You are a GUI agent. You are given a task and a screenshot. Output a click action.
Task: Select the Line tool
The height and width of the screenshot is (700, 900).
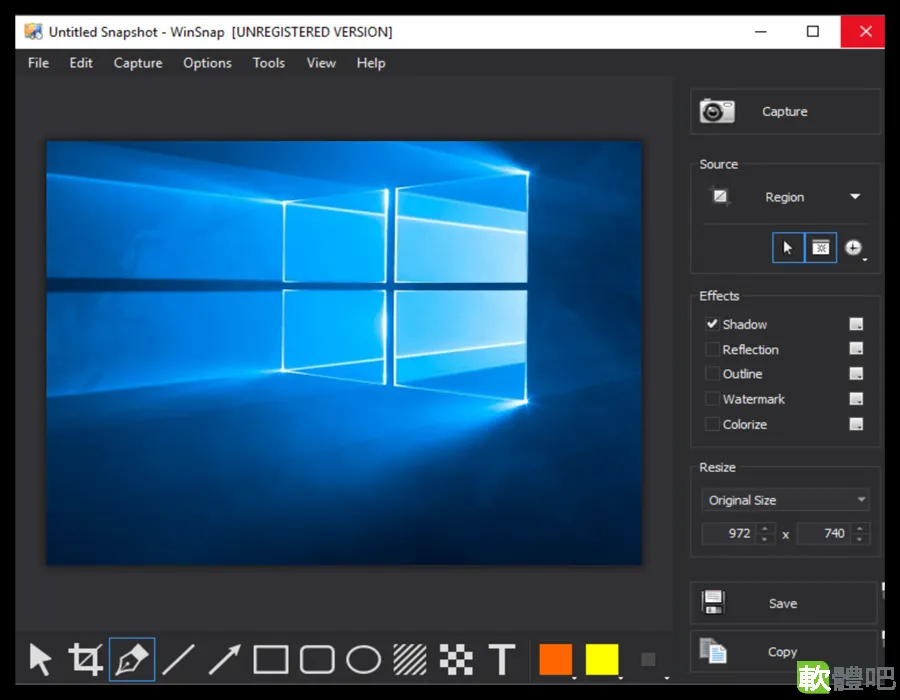[x=179, y=659]
